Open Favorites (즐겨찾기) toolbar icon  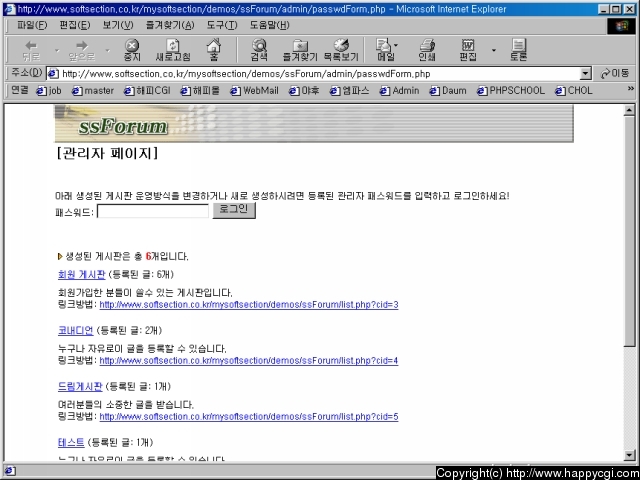tap(300, 50)
